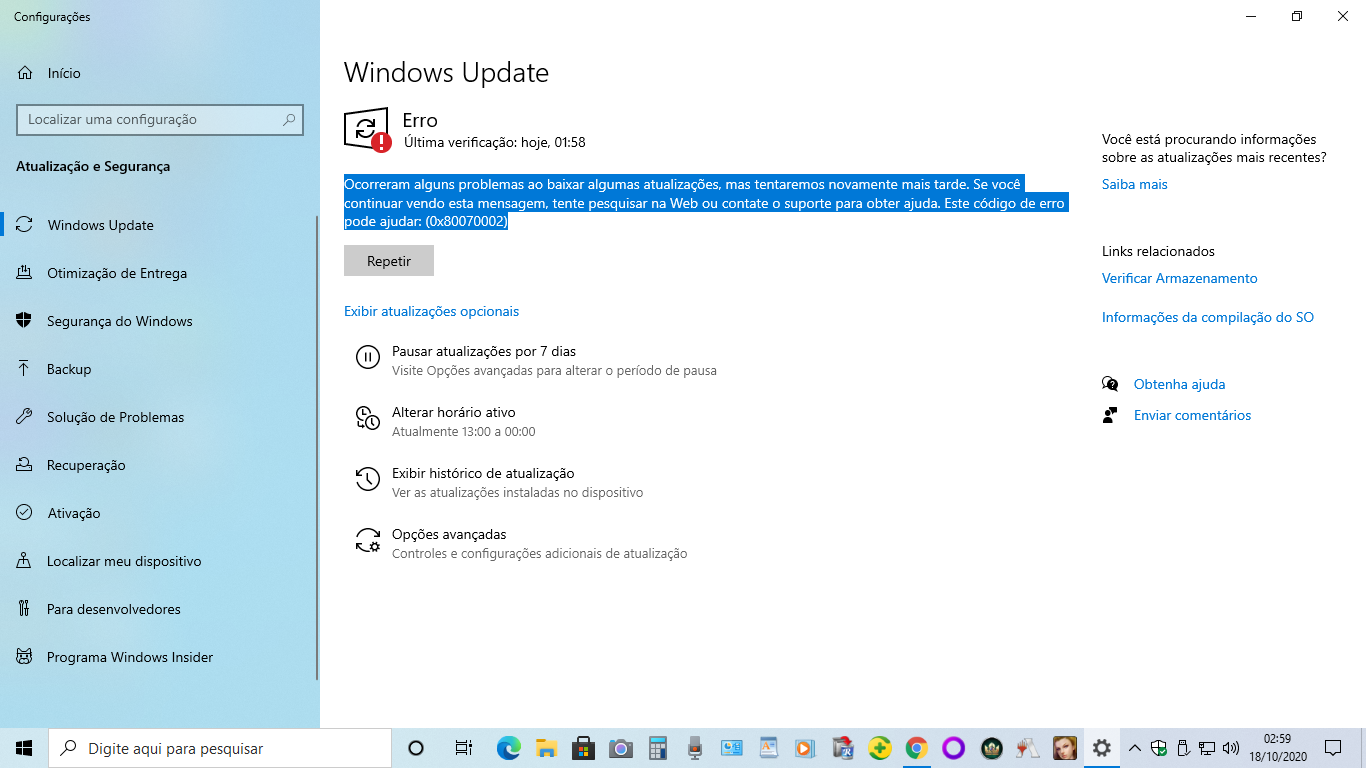The height and width of the screenshot is (768, 1366).
Task: Click the magnifier icon in the settings search
Action: [x=289, y=119]
